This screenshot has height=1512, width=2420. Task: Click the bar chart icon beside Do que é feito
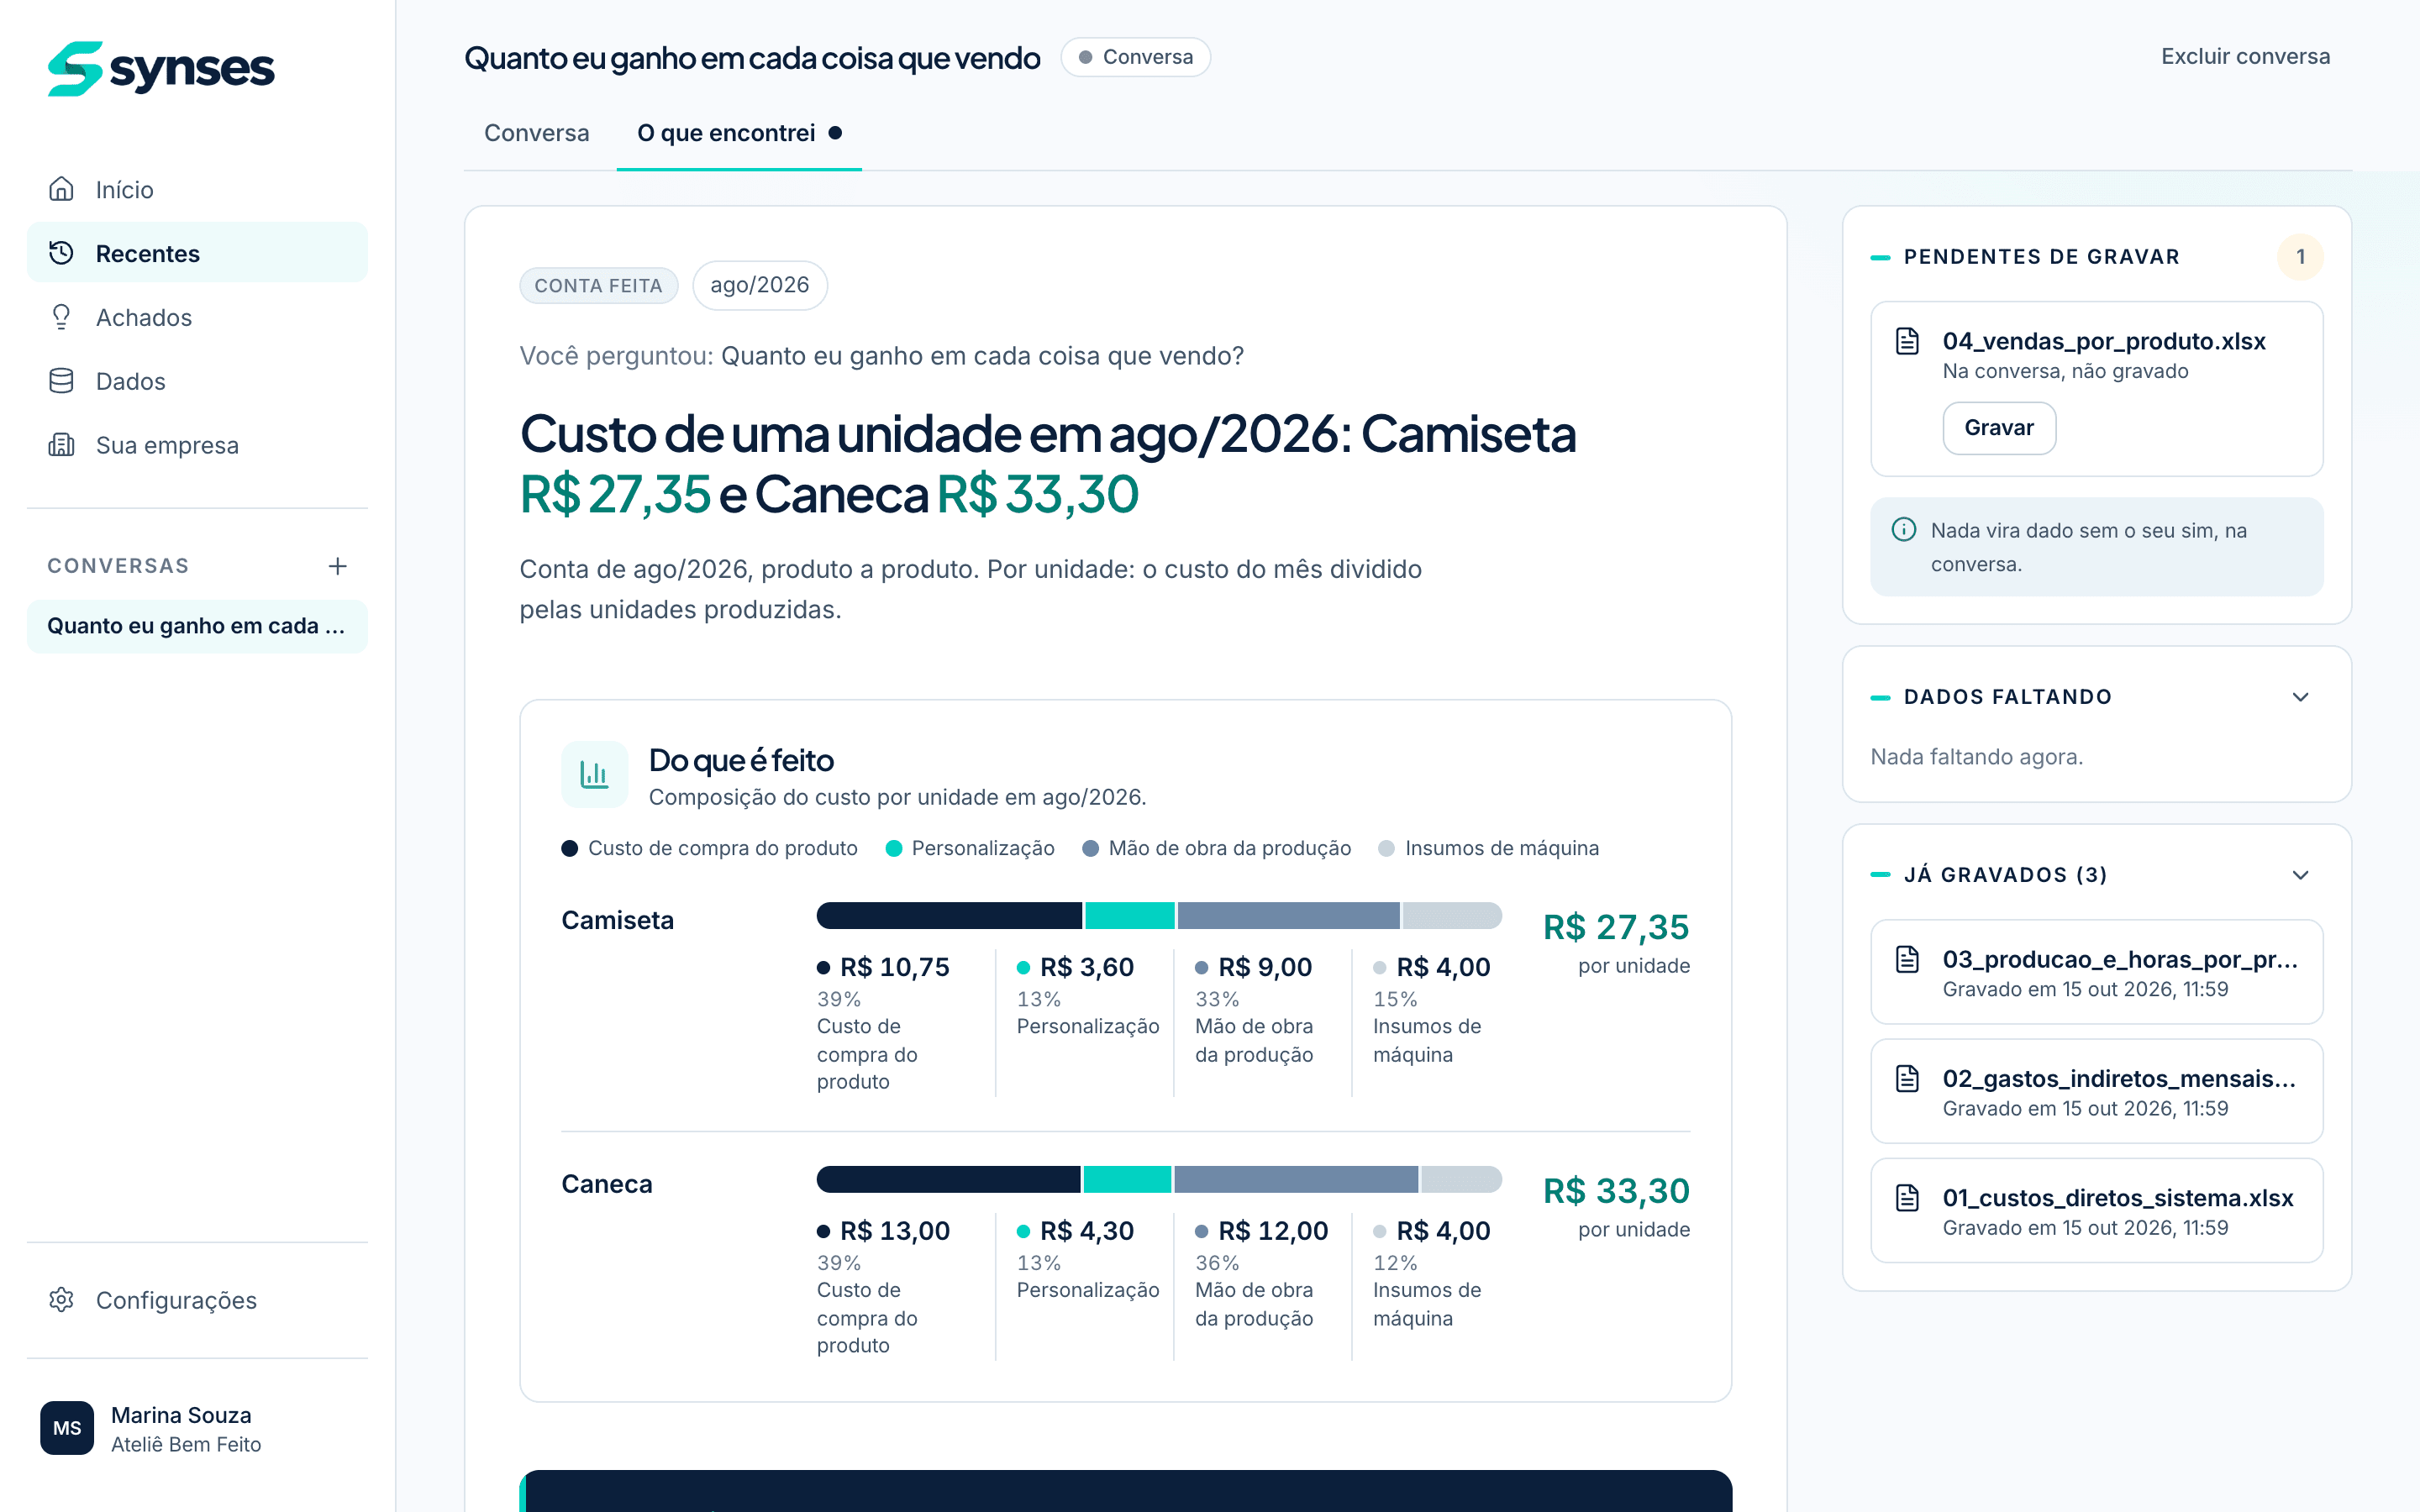tap(595, 774)
